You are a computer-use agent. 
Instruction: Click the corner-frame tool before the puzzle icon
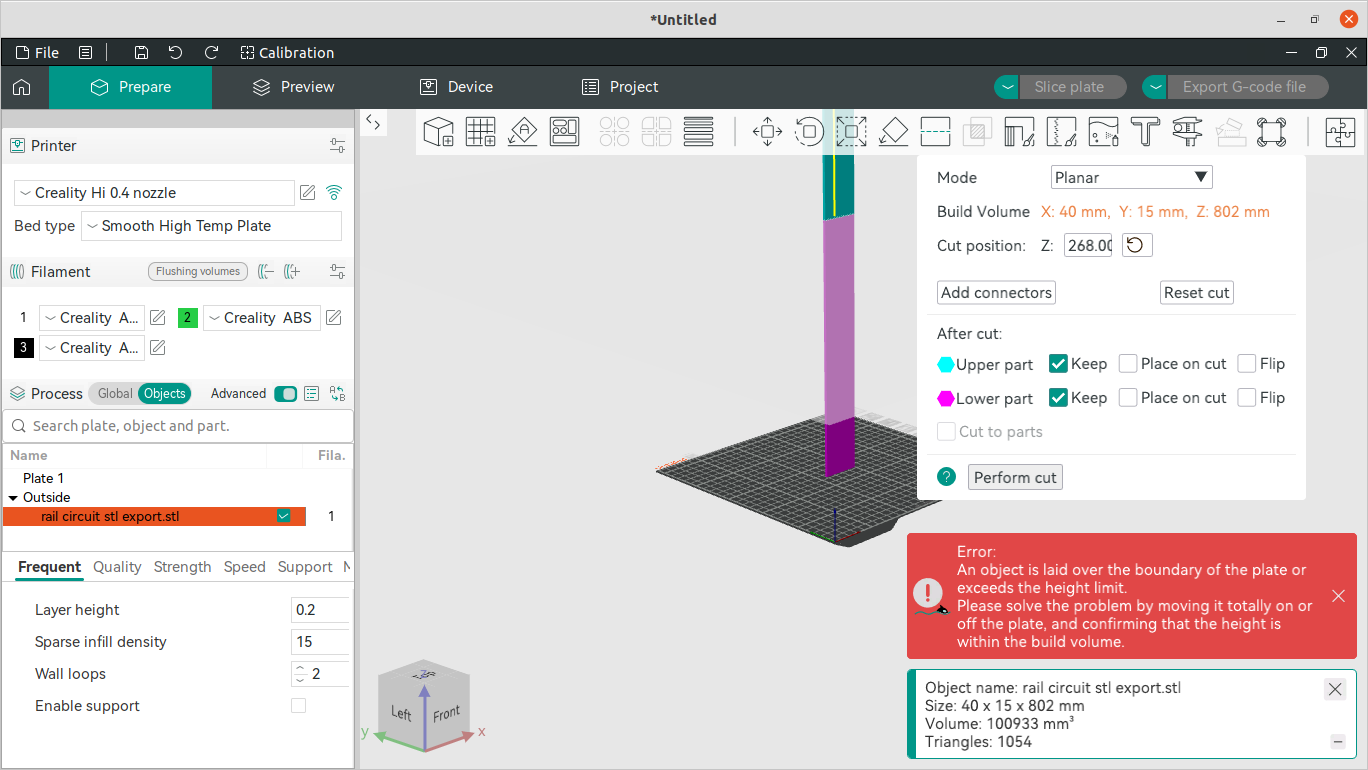1271,132
